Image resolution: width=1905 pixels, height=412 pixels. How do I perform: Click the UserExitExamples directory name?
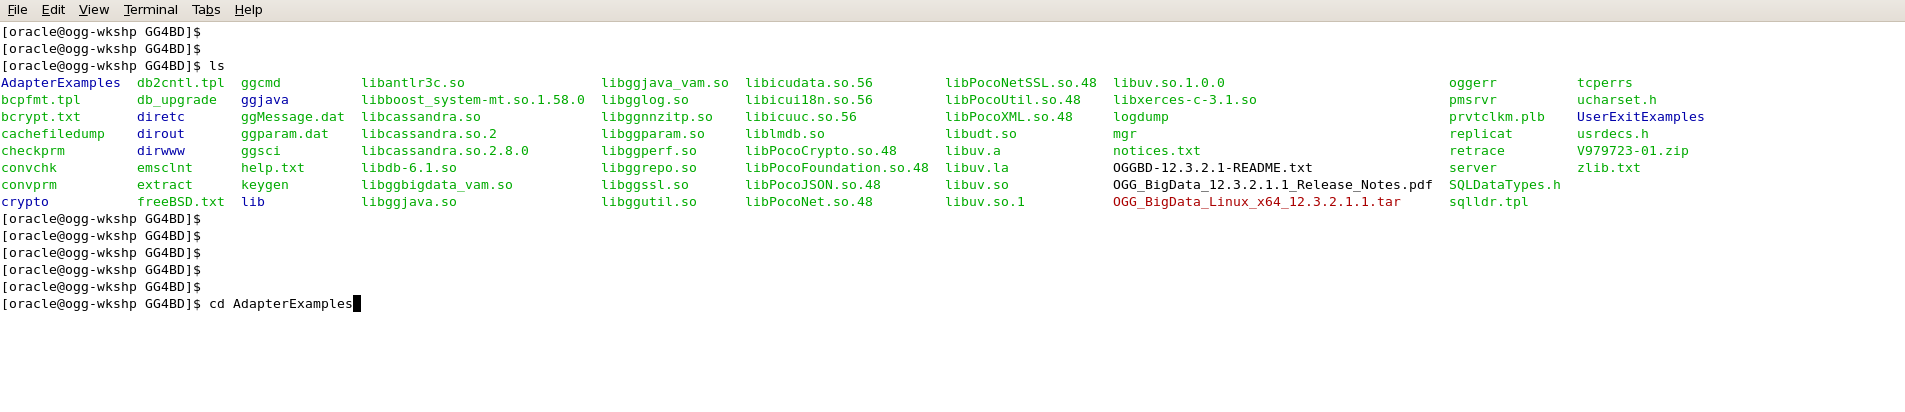click(1640, 117)
